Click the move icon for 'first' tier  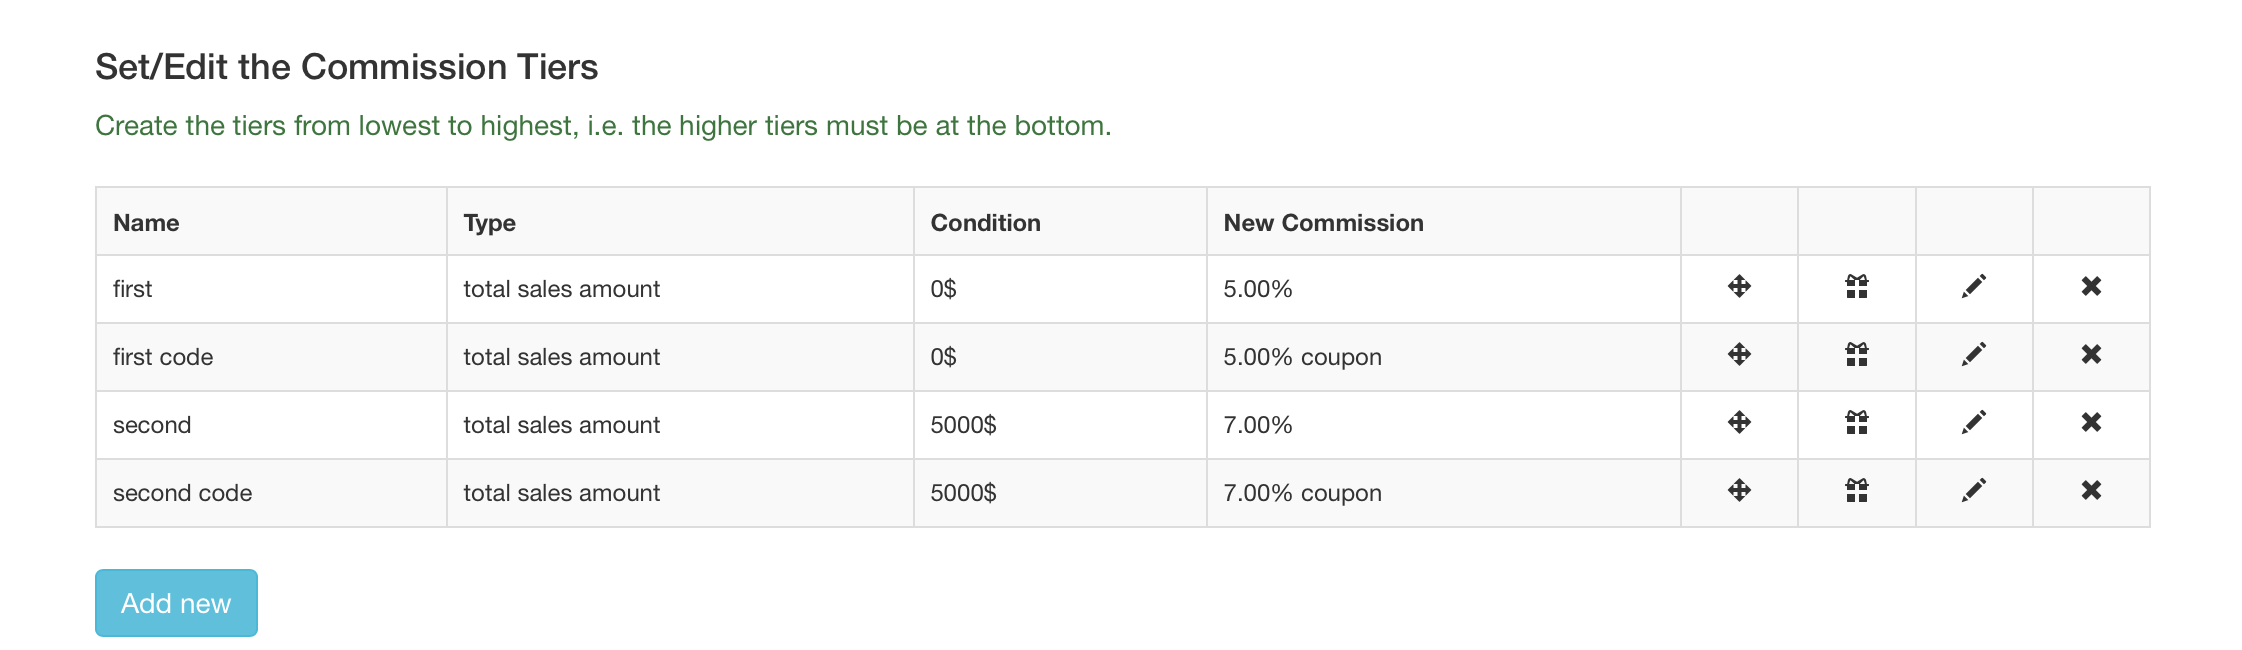point(1739,287)
